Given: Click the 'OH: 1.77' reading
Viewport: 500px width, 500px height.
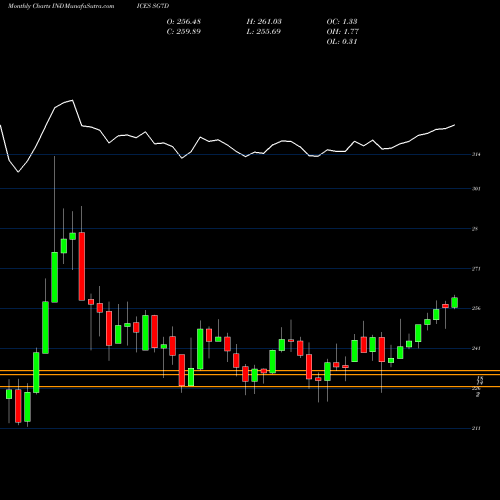Looking at the screenshot, I should (x=343, y=32).
